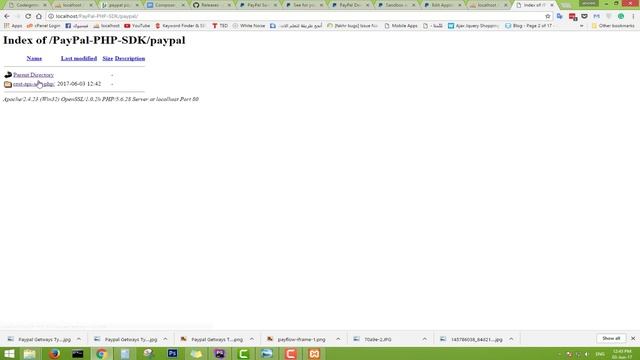Viewport: 640px width, 360px height.
Task: Expand options for first Paypal Getways jpg download
Action: [x=79, y=339]
